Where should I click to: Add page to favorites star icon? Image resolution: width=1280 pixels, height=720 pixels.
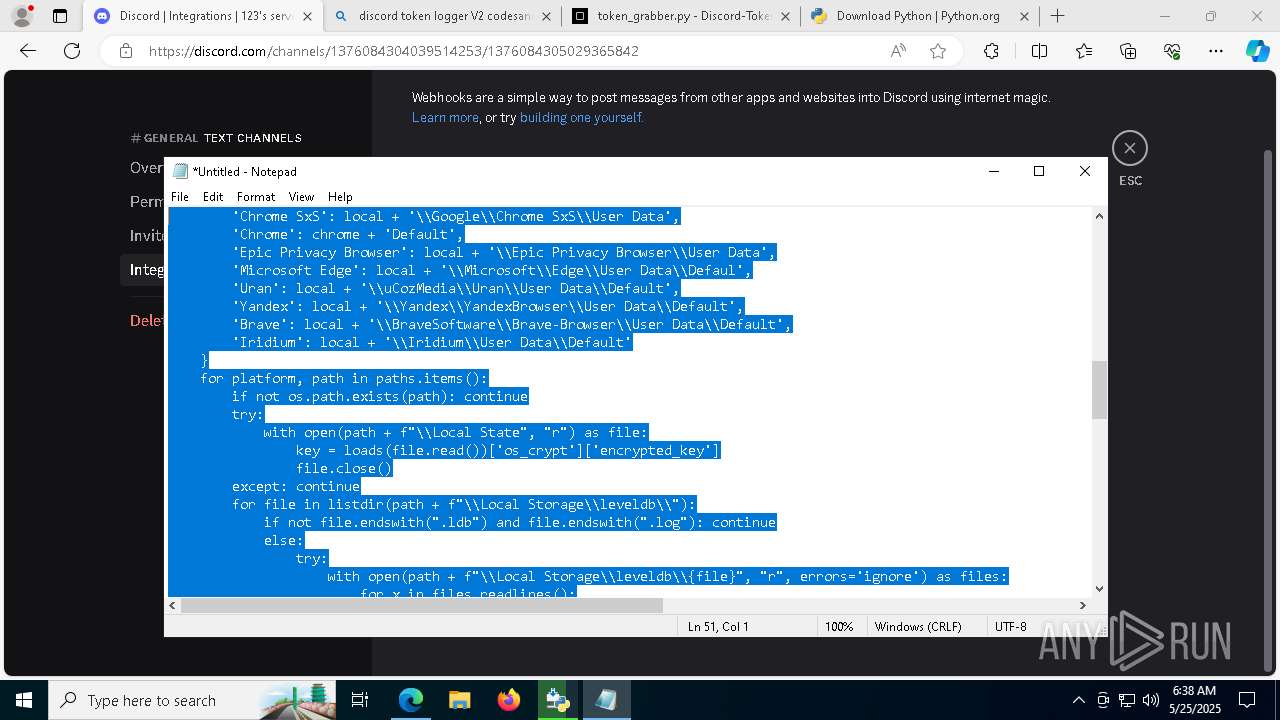pyautogui.click(x=938, y=51)
